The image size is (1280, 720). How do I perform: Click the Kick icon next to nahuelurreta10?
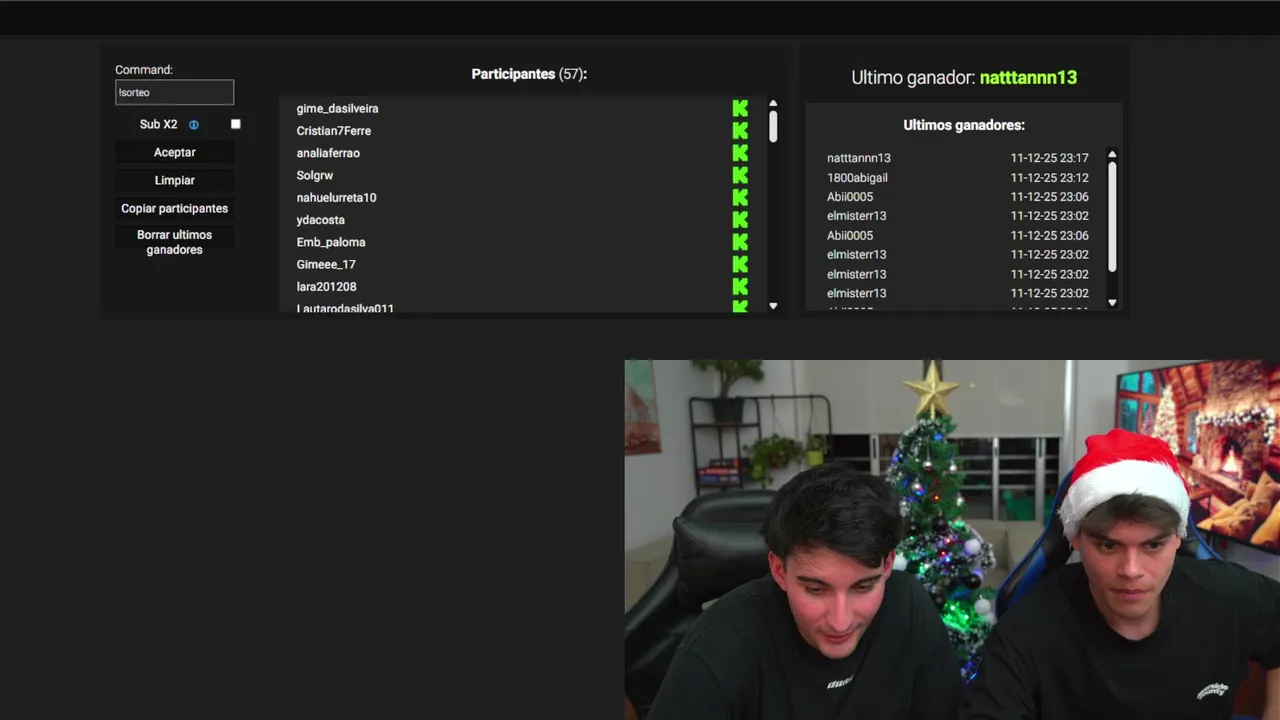(740, 197)
